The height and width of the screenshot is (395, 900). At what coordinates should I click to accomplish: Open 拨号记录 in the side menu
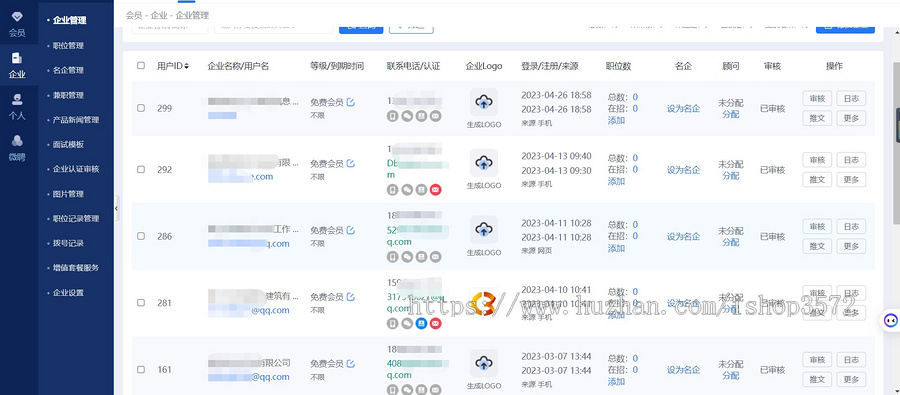[68, 243]
